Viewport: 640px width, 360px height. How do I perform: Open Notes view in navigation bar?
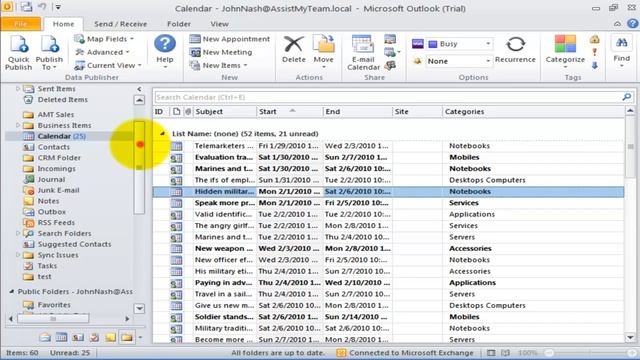pyautogui.click(x=110, y=337)
